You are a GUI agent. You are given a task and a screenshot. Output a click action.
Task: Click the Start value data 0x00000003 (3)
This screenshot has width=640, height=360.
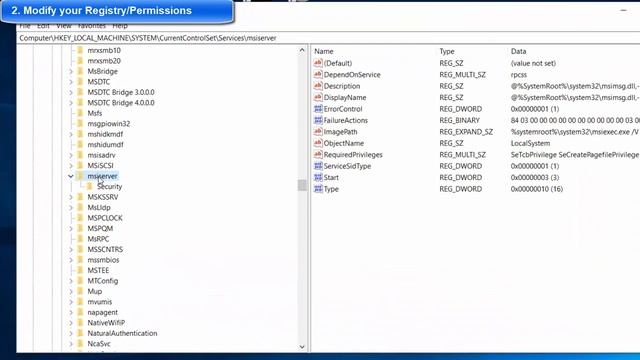535,177
